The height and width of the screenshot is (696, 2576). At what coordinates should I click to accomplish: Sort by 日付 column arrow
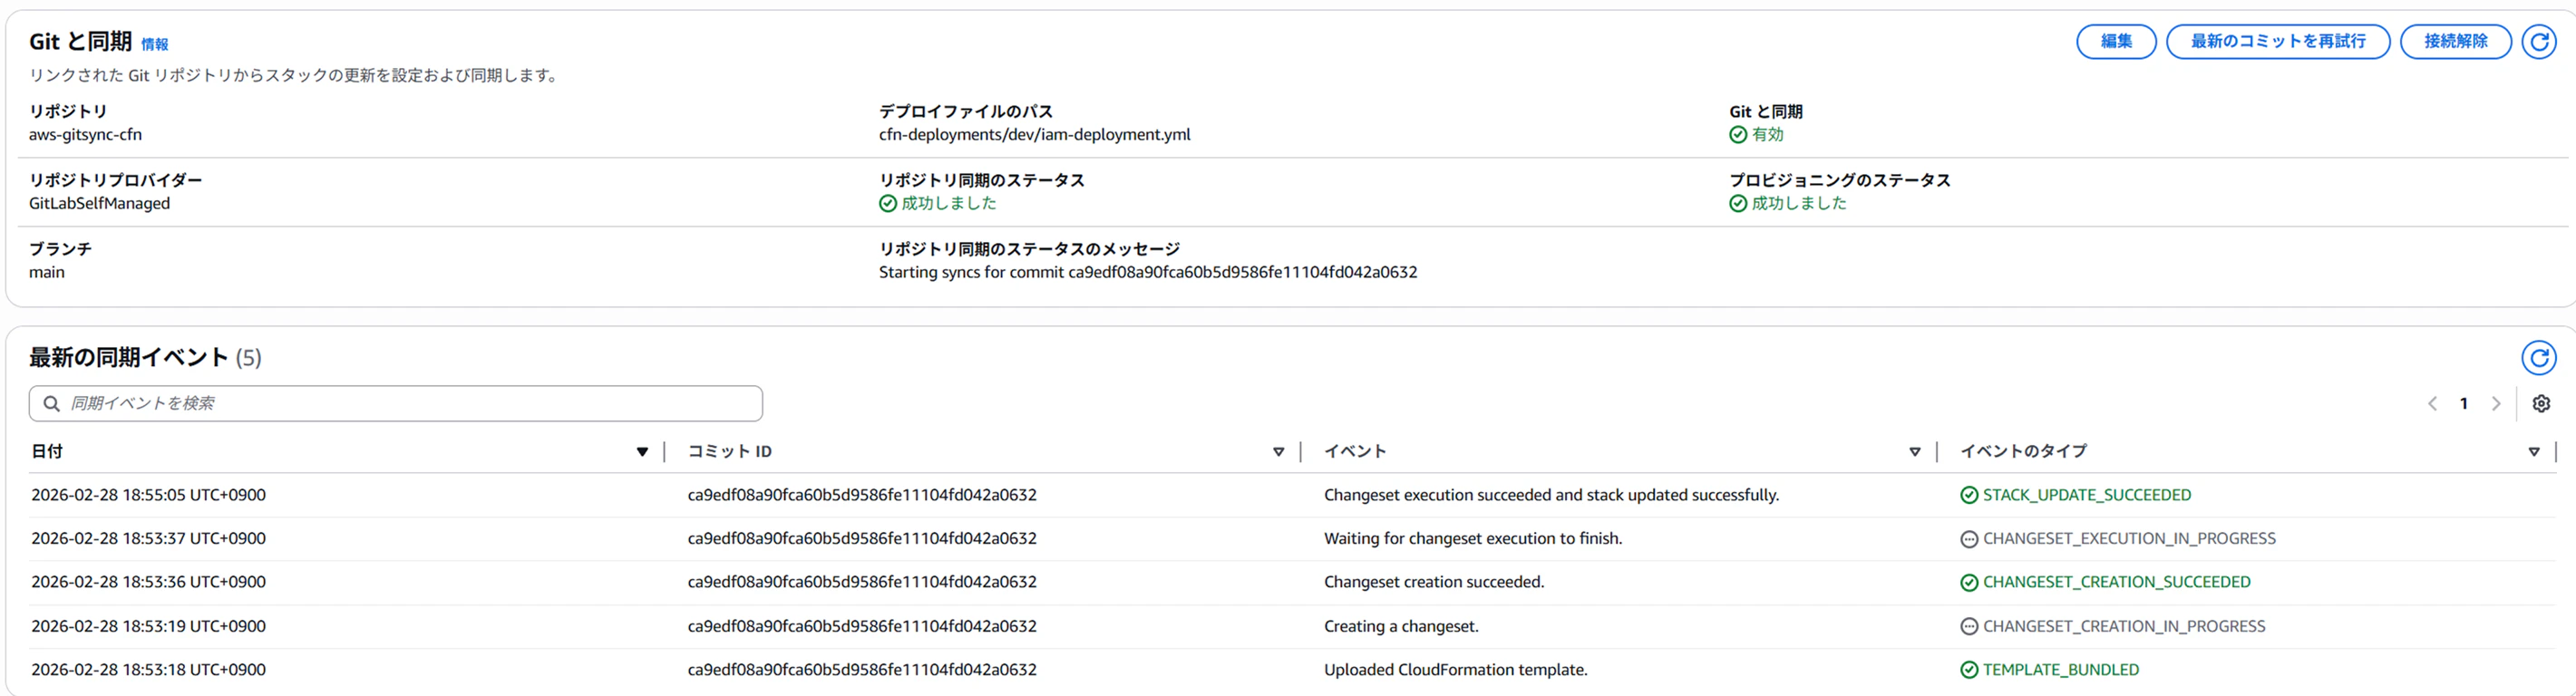[642, 453]
